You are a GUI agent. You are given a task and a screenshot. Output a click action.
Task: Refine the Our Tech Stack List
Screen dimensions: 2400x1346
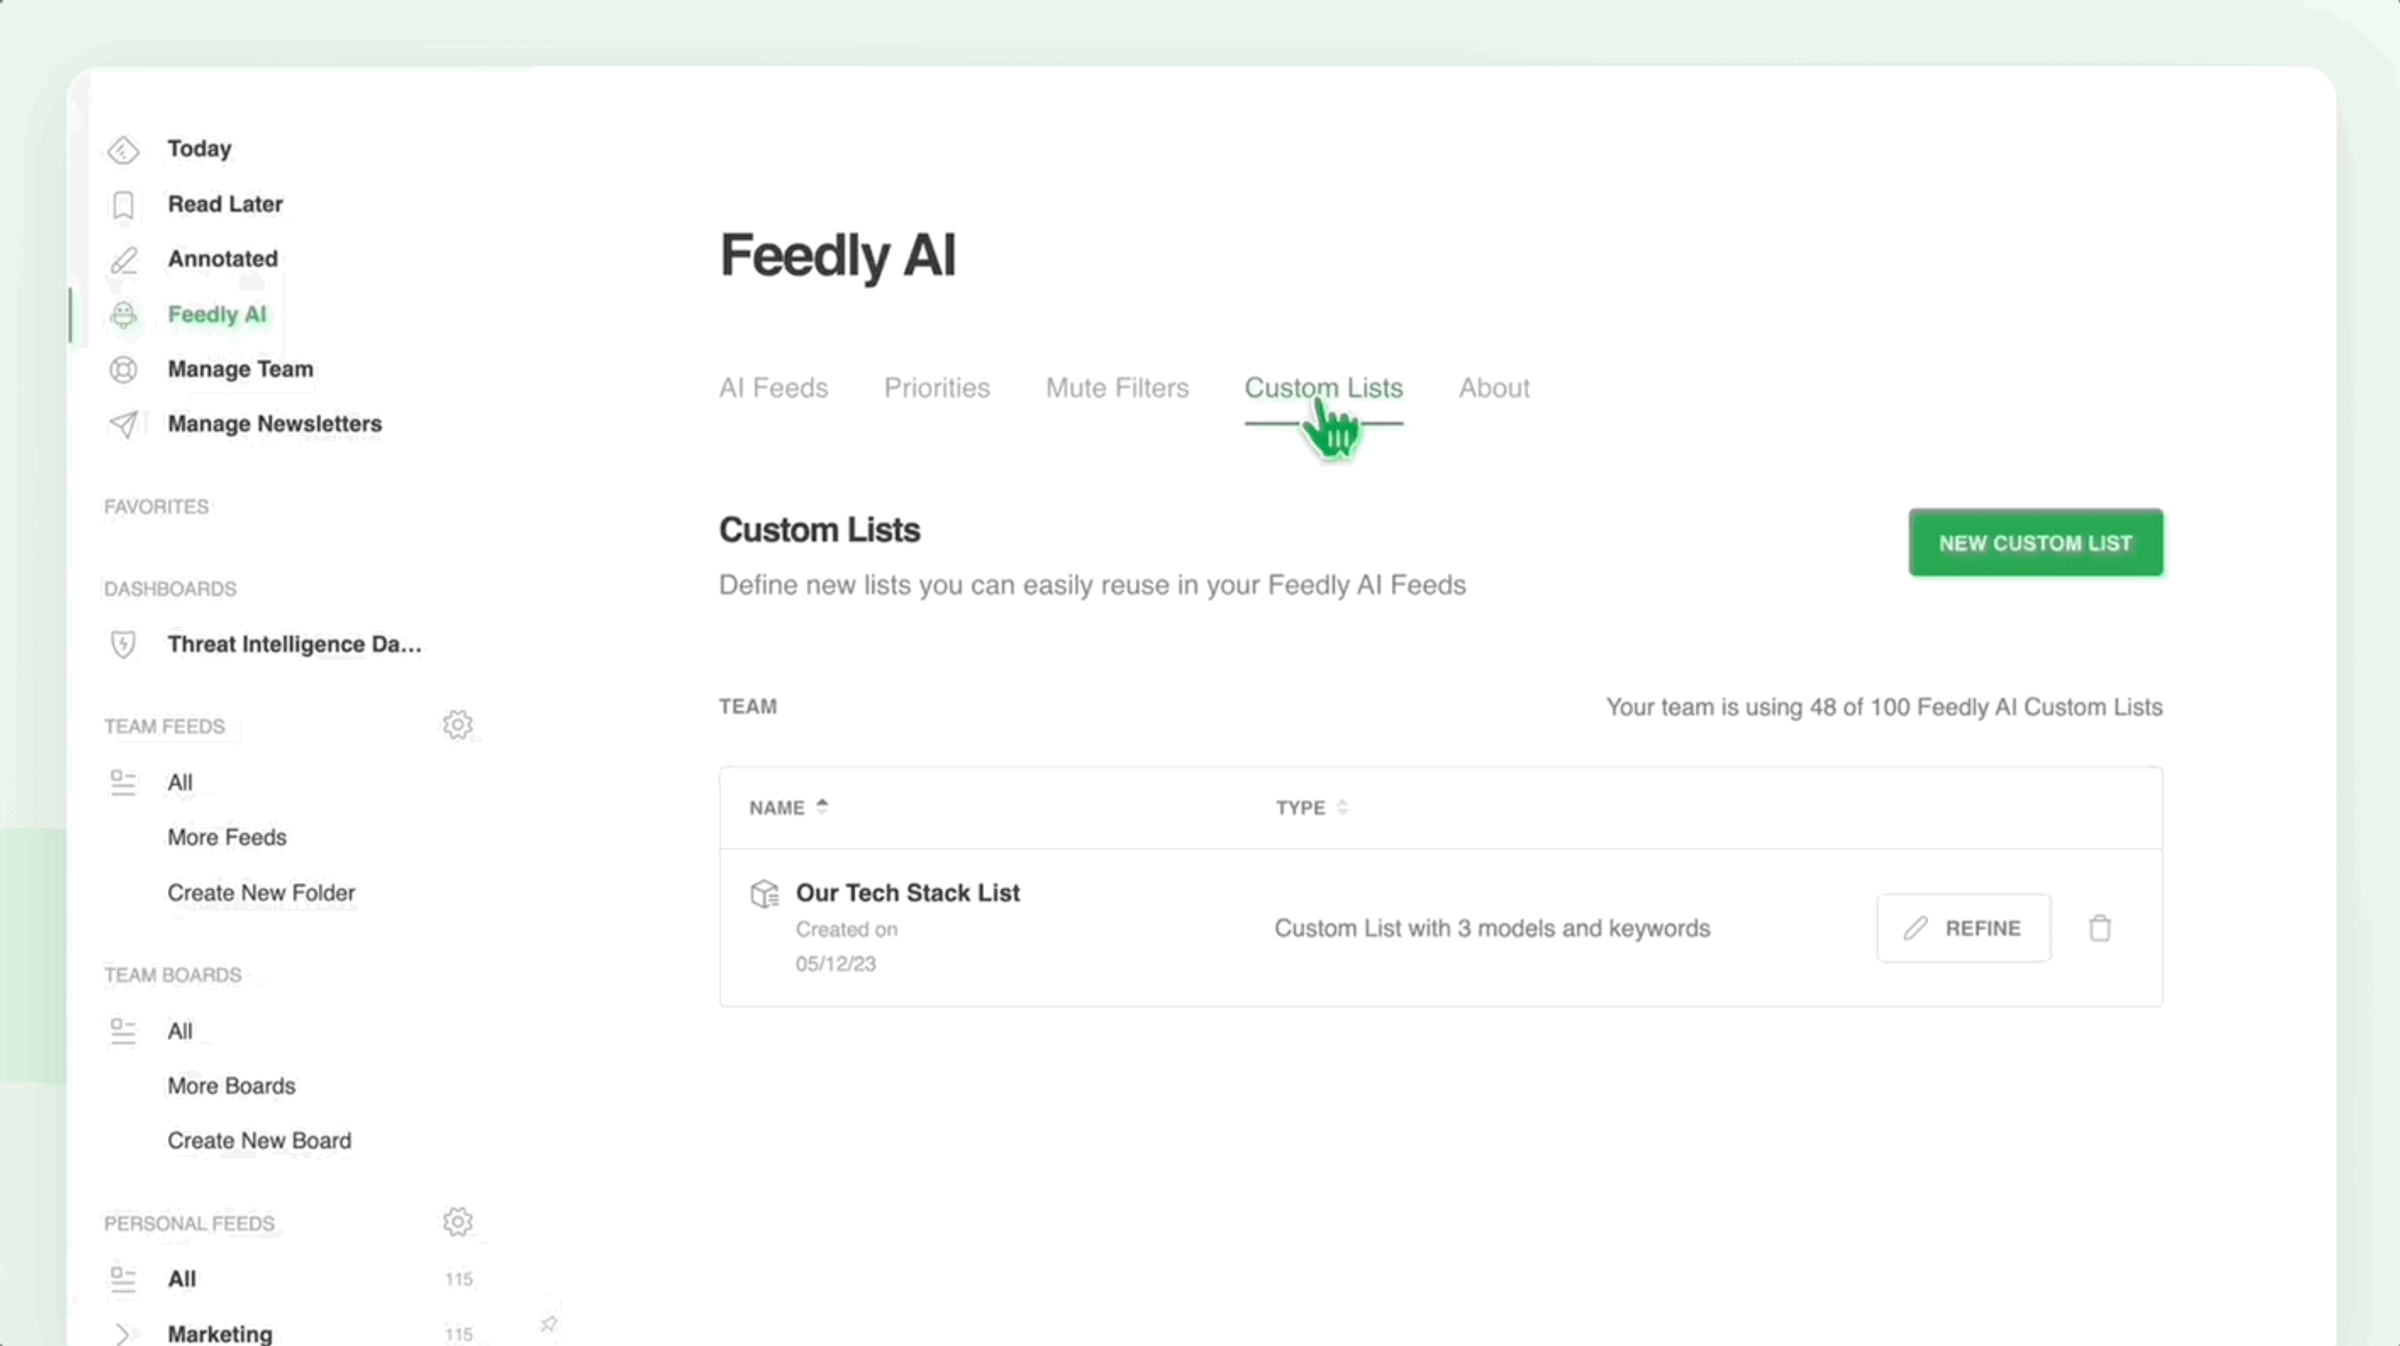[x=1963, y=928]
